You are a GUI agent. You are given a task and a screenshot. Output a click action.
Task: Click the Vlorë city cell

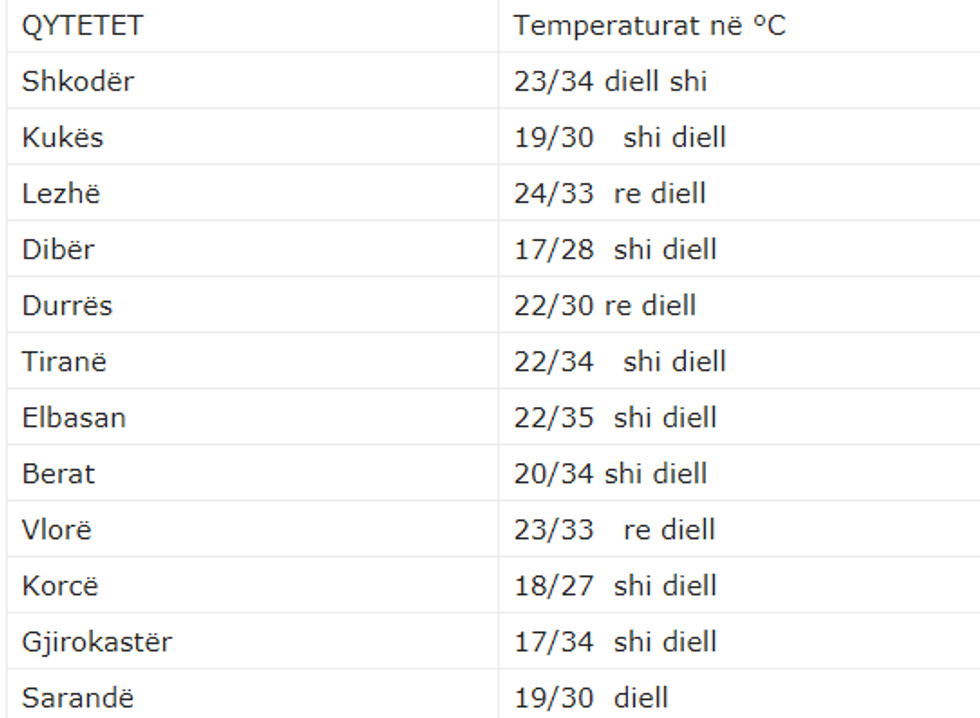[x=56, y=529]
